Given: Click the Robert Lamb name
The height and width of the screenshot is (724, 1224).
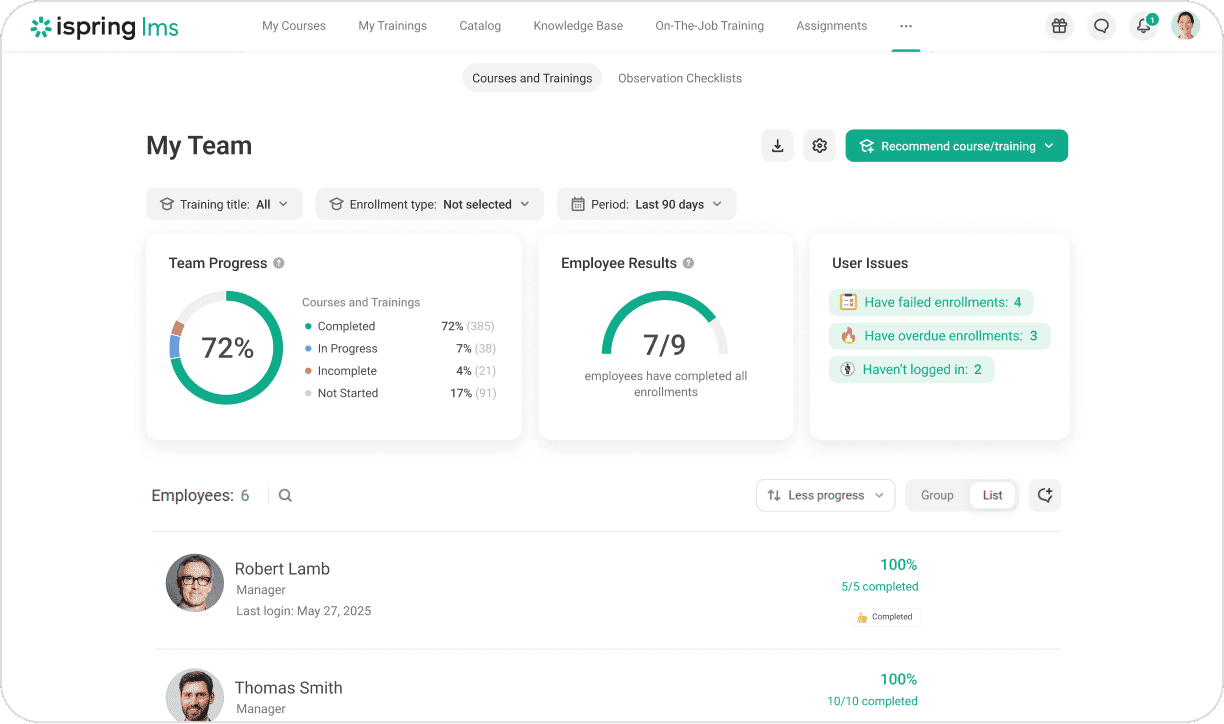Looking at the screenshot, I should click(282, 569).
